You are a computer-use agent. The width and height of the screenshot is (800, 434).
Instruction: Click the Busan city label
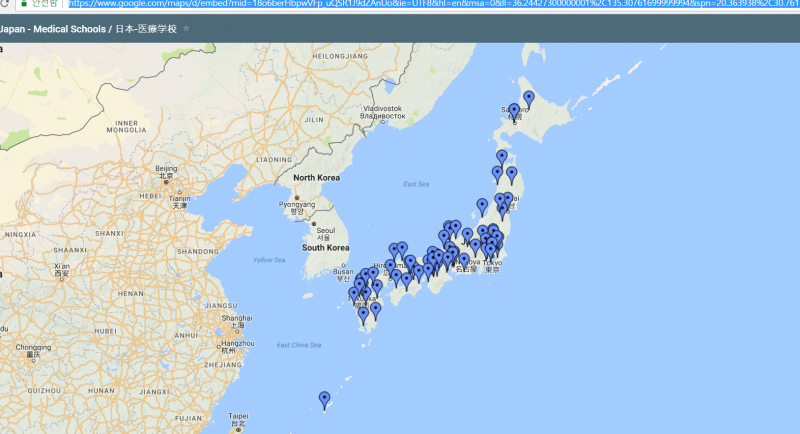coord(344,271)
